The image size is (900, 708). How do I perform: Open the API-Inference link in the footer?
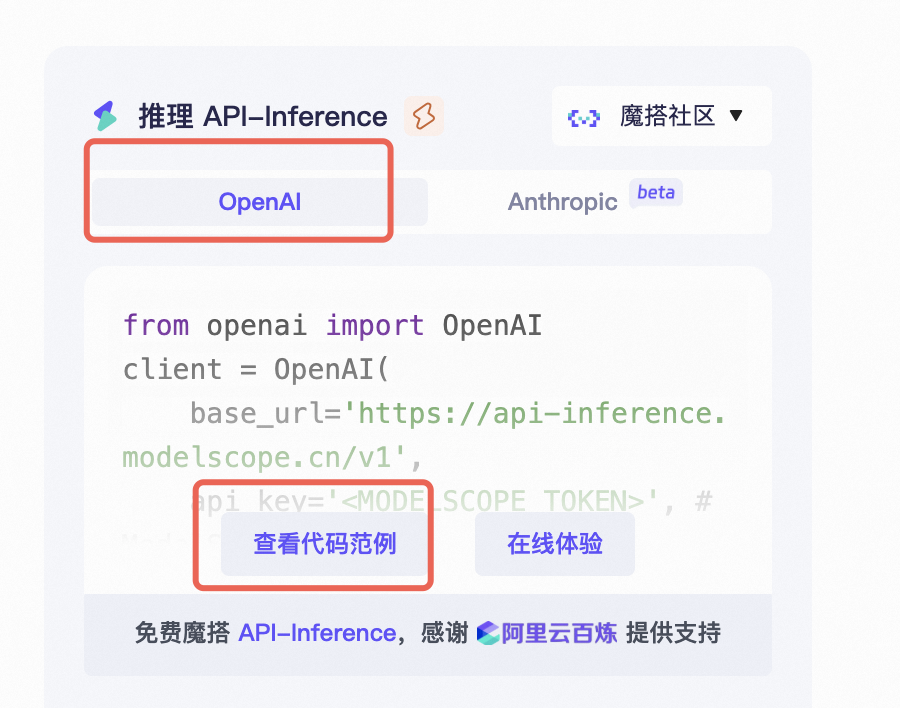[316, 633]
